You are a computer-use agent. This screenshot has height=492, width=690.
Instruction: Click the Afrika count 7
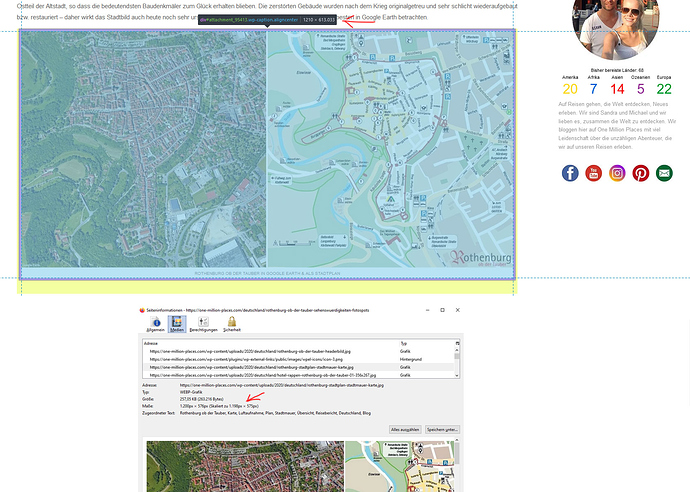click(593, 89)
